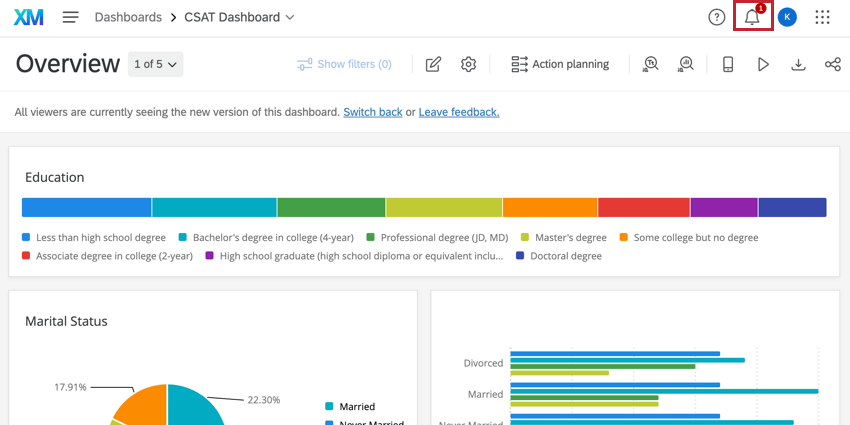Click the Switch back link
Image resolution: width=850 pixels, height=425 pixels.
[x=372, y=112]
